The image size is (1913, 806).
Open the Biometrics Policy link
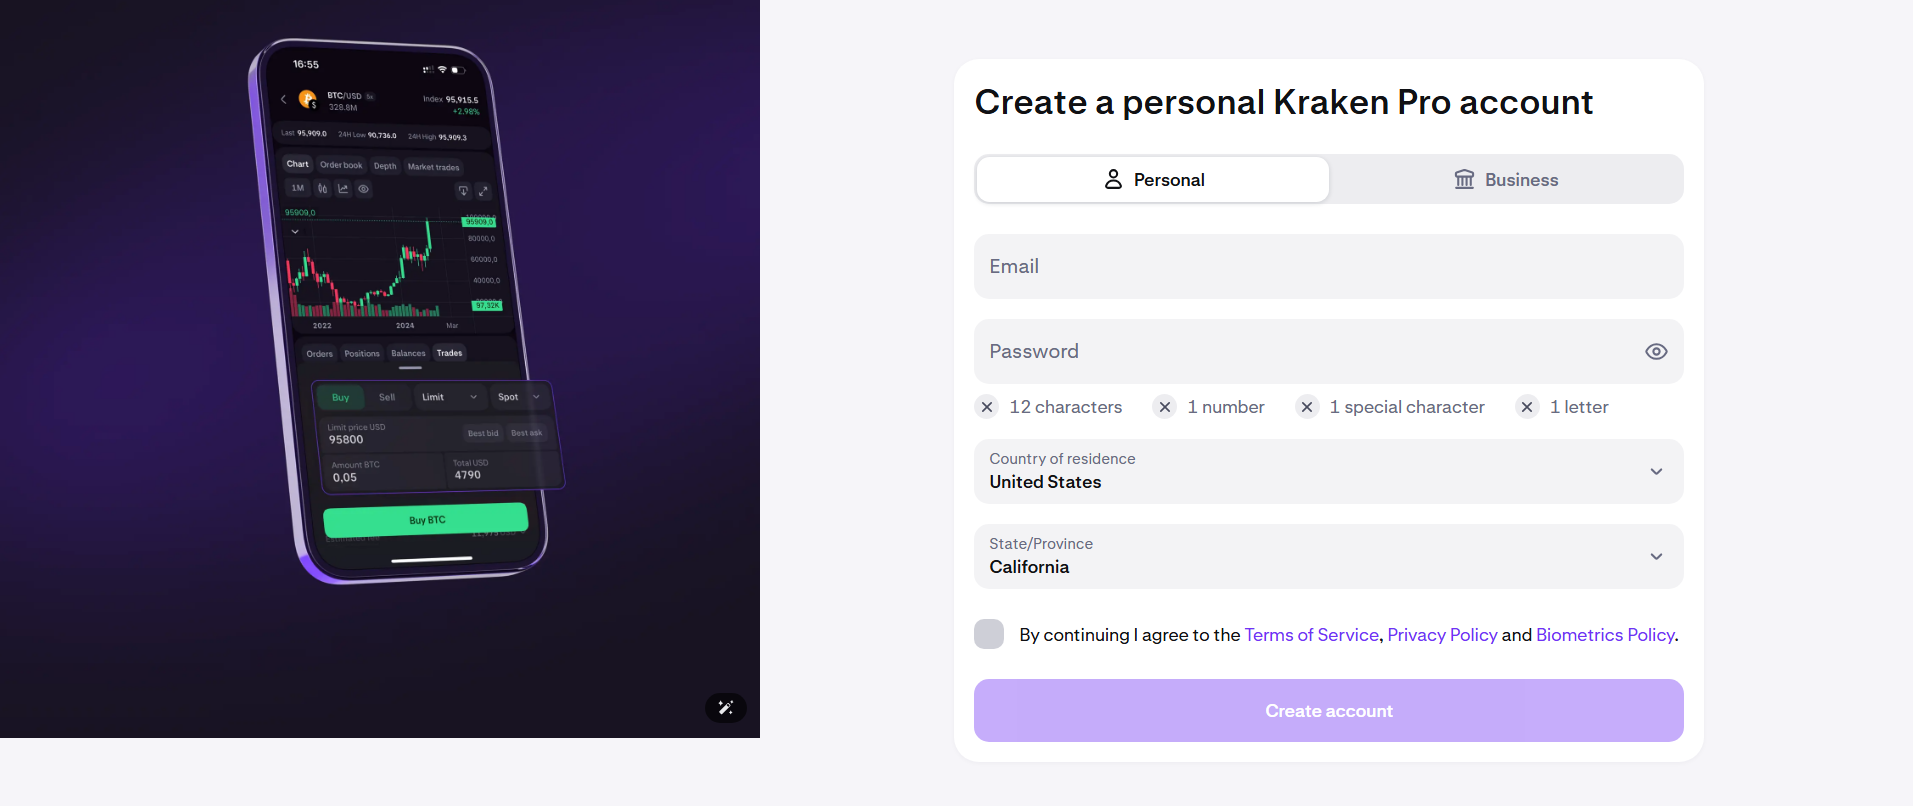click(1605, 635)
